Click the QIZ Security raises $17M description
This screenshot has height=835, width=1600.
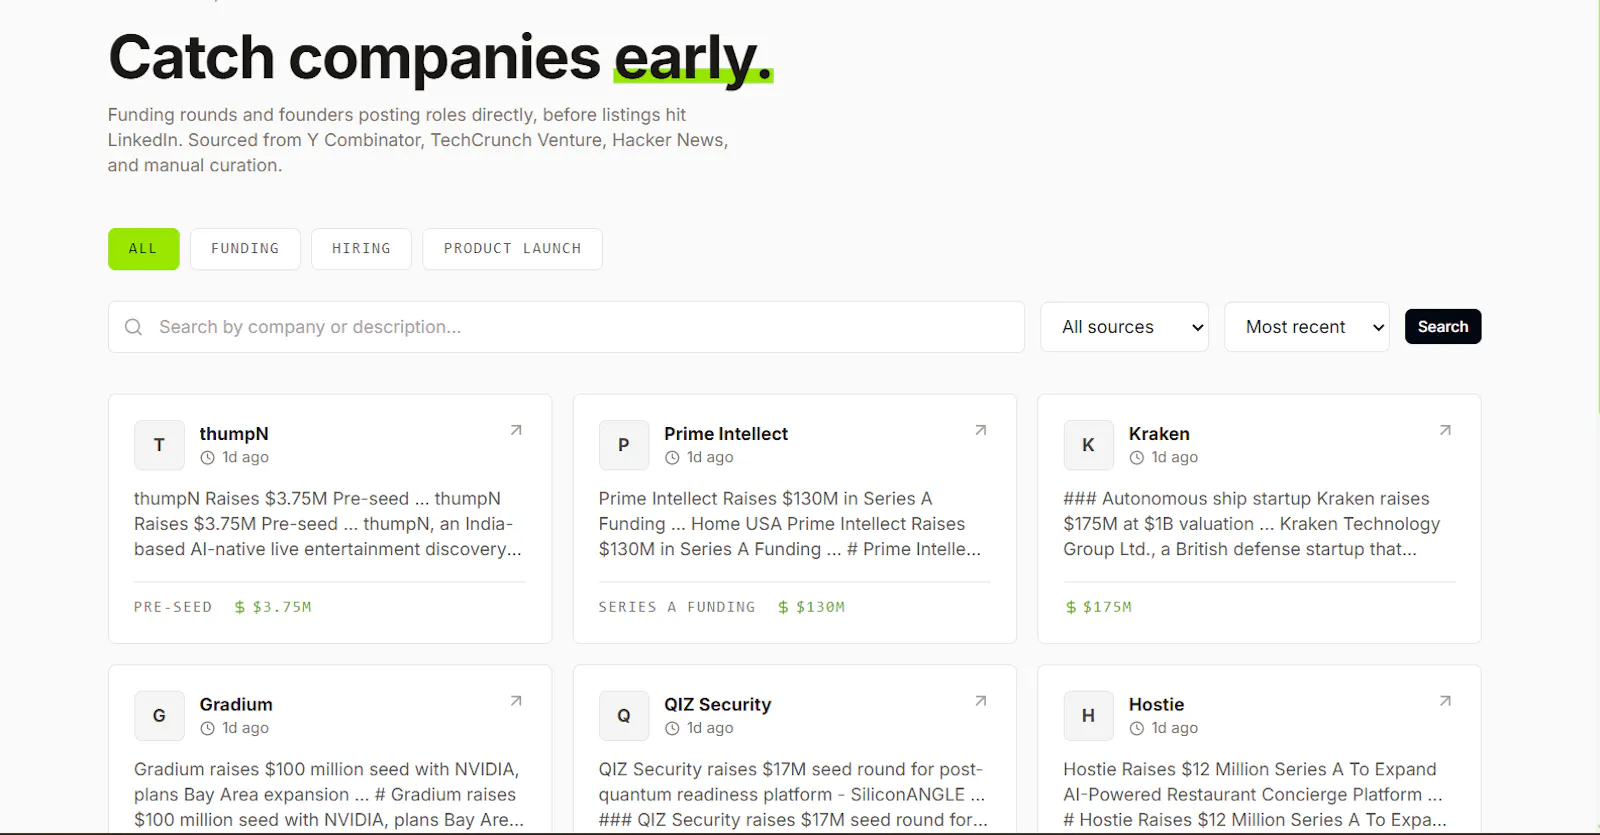[793, 795]
